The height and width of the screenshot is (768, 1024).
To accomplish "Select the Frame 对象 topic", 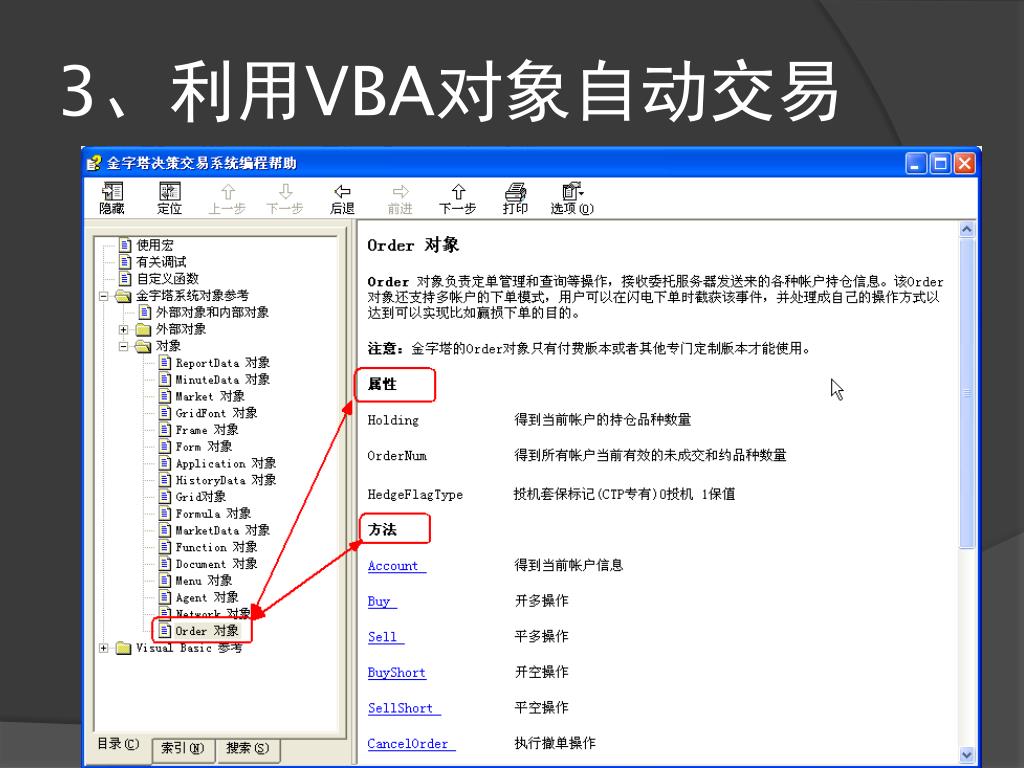I will click(207, 430).
